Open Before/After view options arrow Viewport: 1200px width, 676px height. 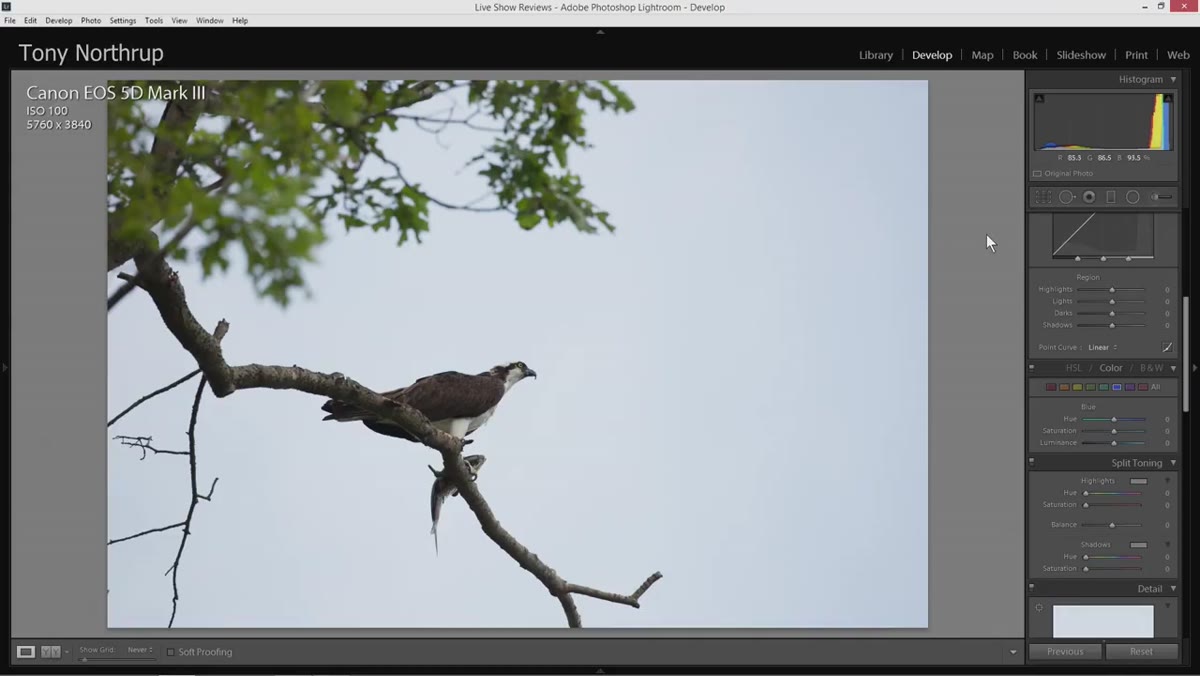(x=67, y=652)
